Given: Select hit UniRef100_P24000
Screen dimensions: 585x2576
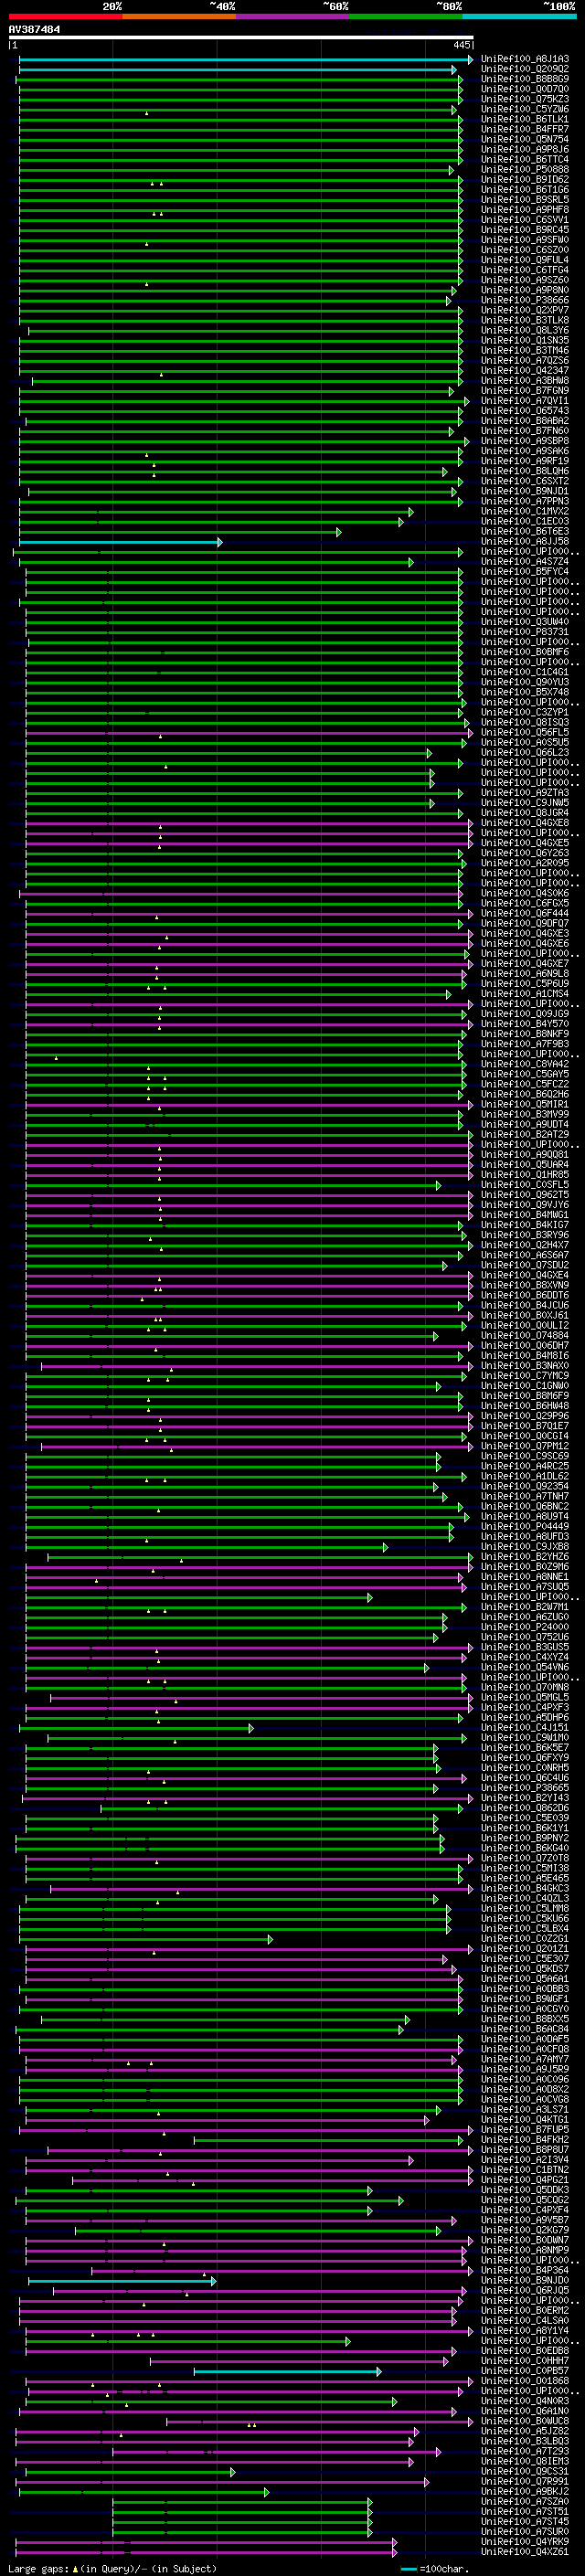Looking at the screenshot, I should click(525, 1627).
